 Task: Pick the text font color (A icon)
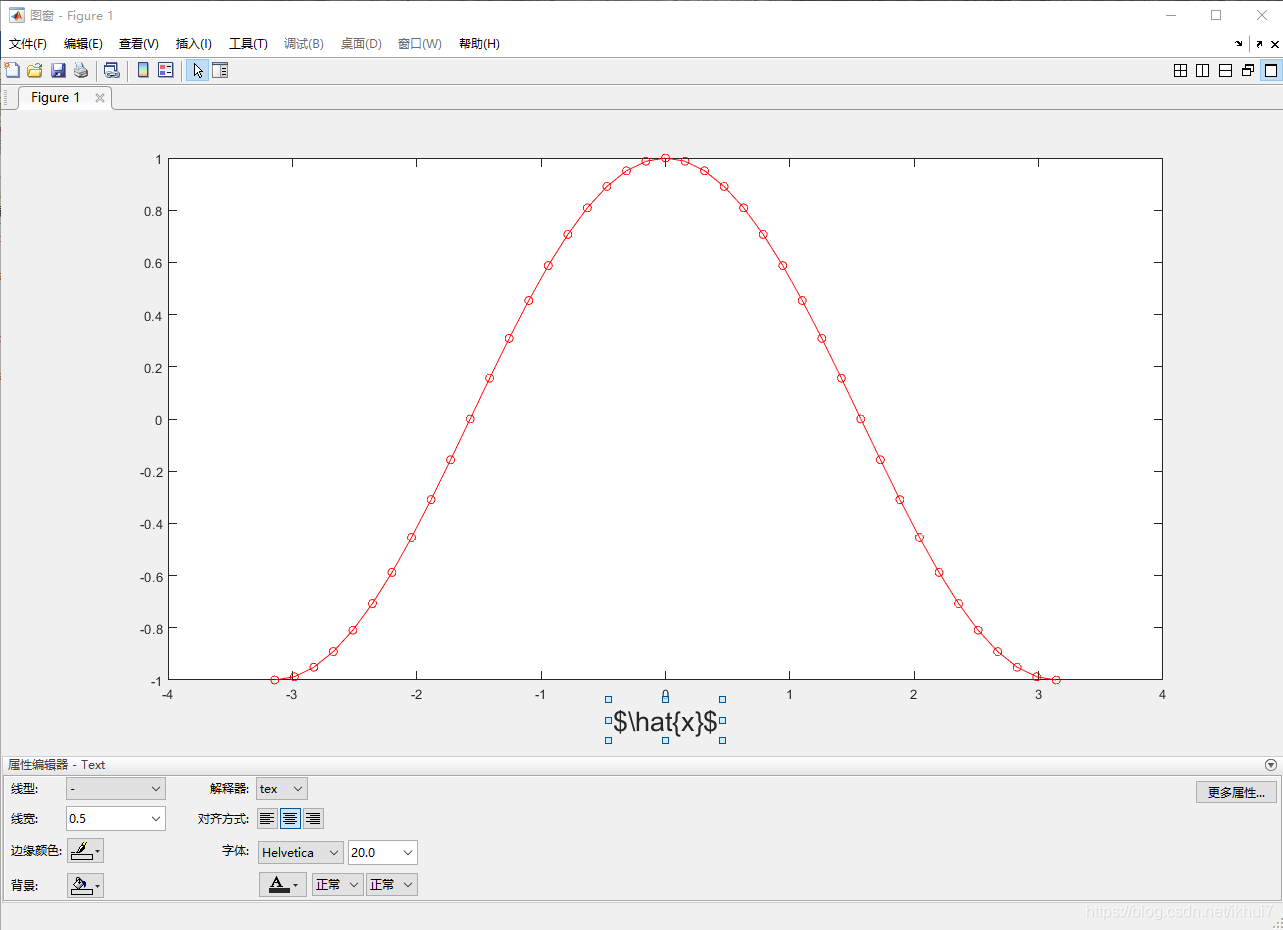coord(283,885)
